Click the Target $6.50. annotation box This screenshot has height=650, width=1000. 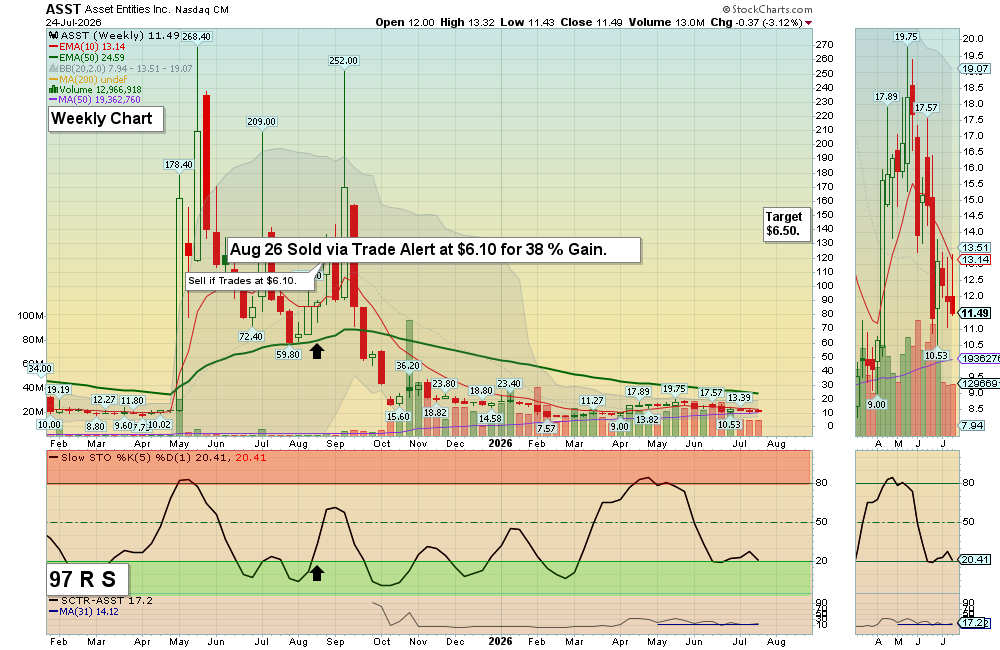pyautogui.click(x=787, y=225)
